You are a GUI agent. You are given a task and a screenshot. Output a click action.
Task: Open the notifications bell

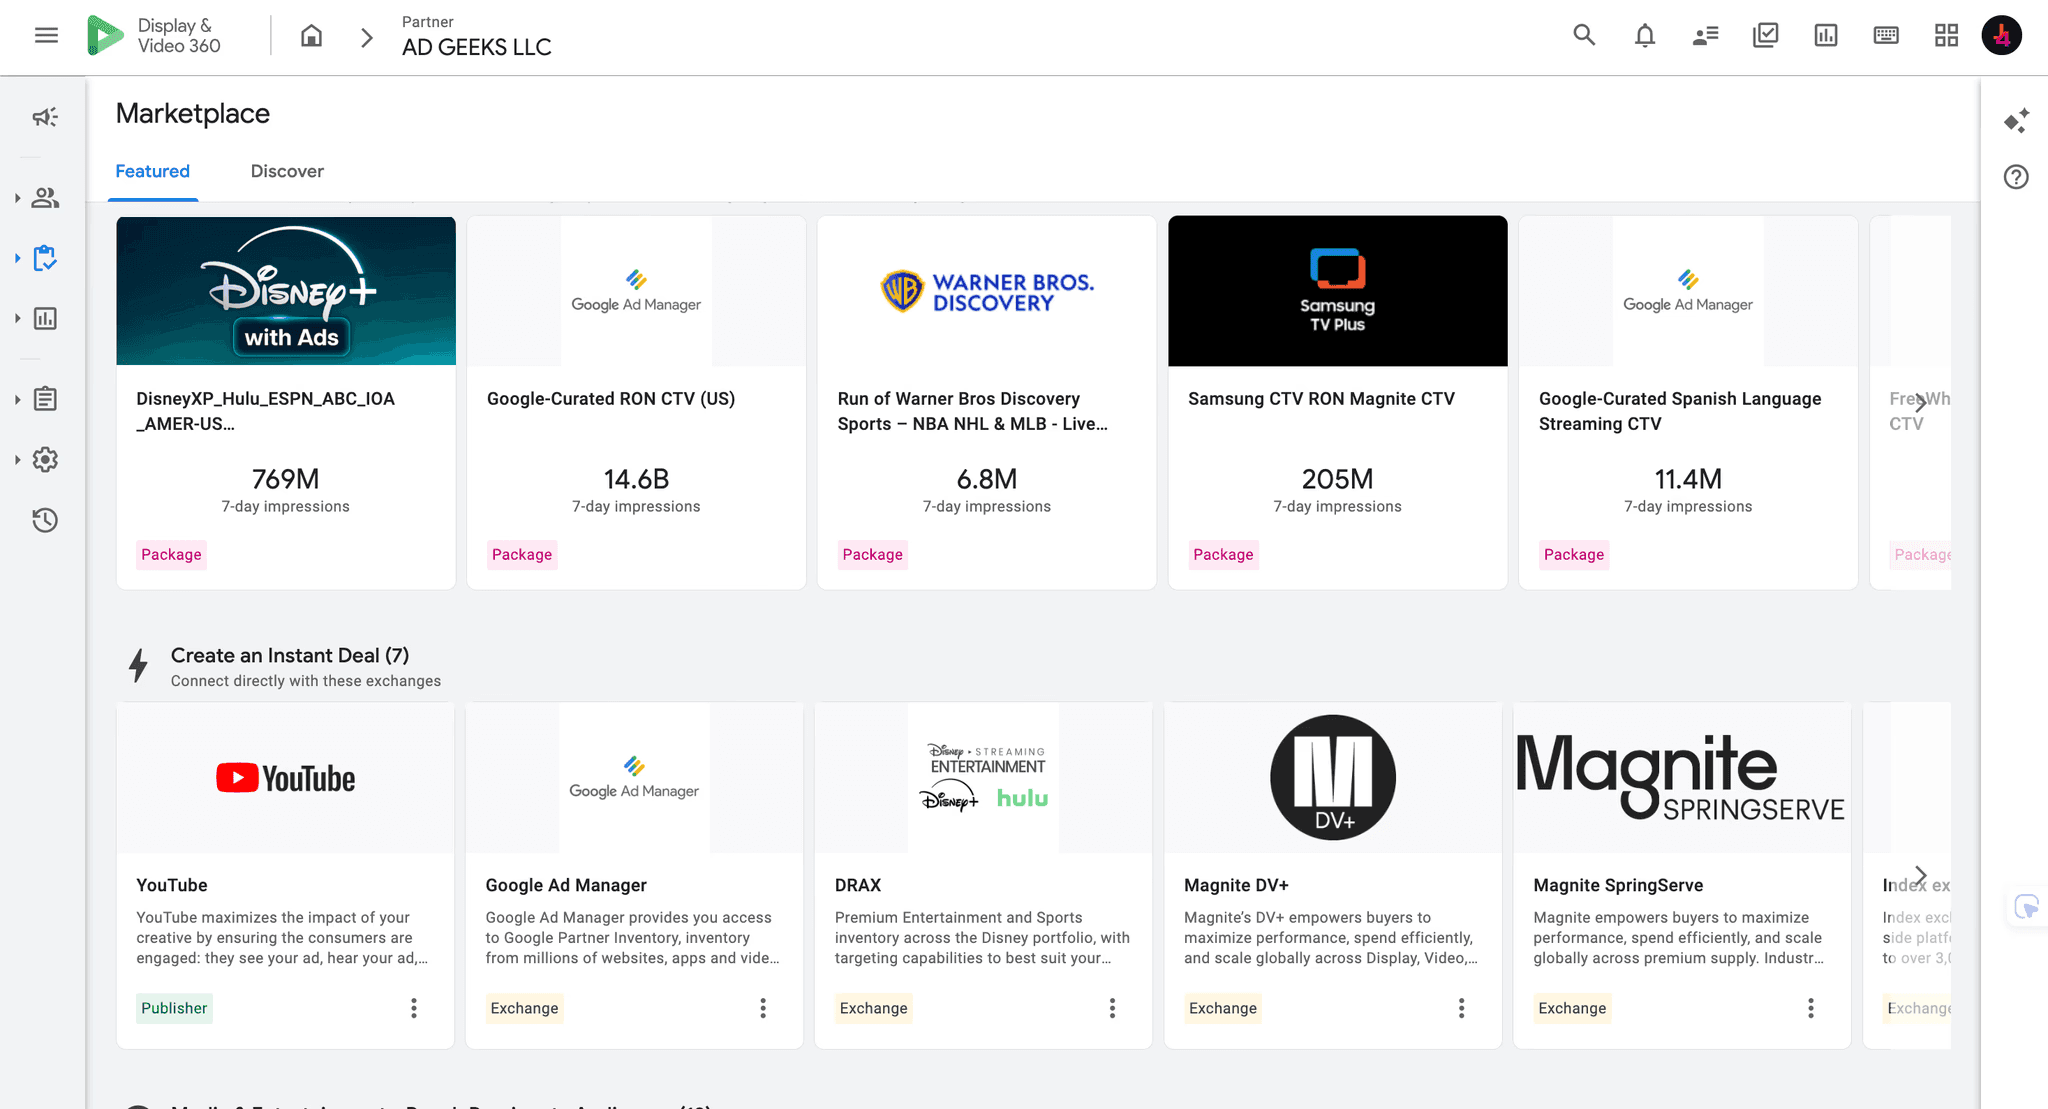[1644, 36]
